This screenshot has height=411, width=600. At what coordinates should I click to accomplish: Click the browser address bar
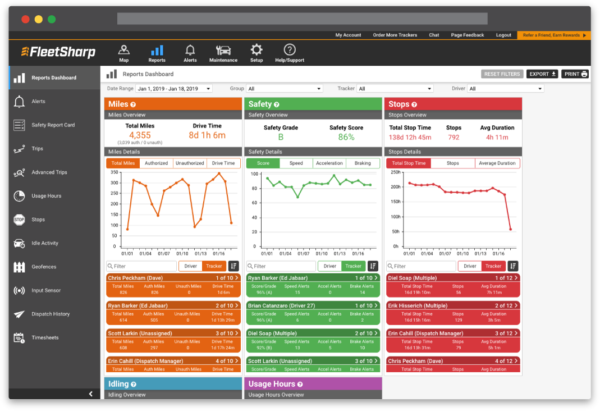(x=302, y=19)
